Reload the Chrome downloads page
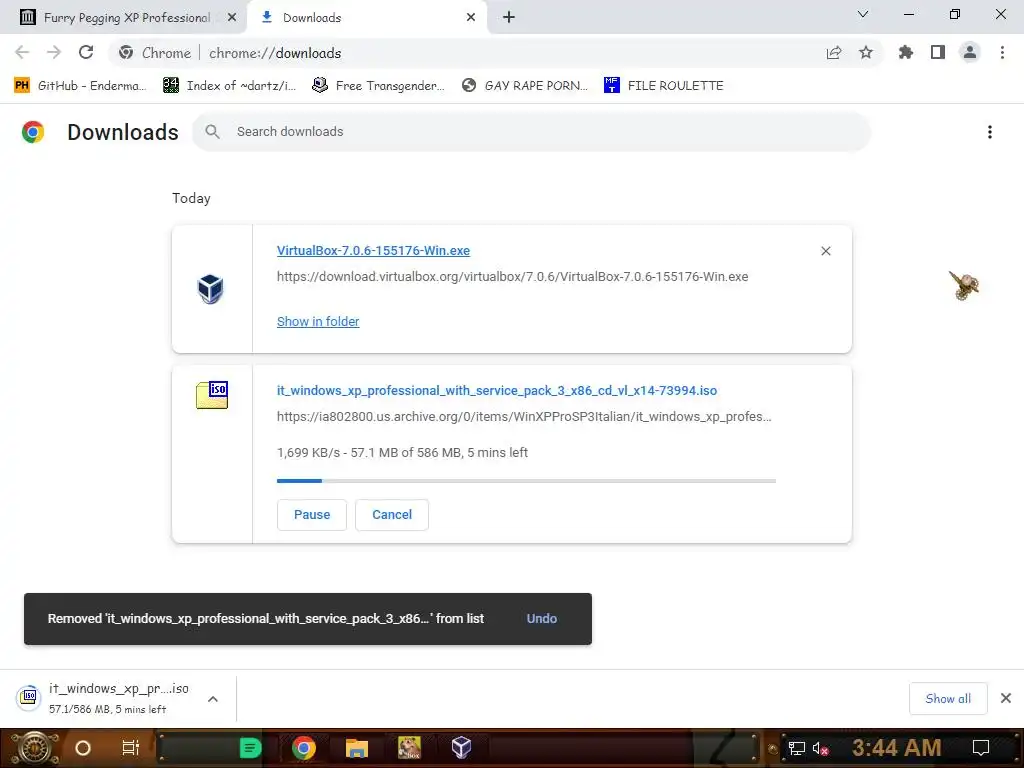1024x768 pixels. point(86,52)
